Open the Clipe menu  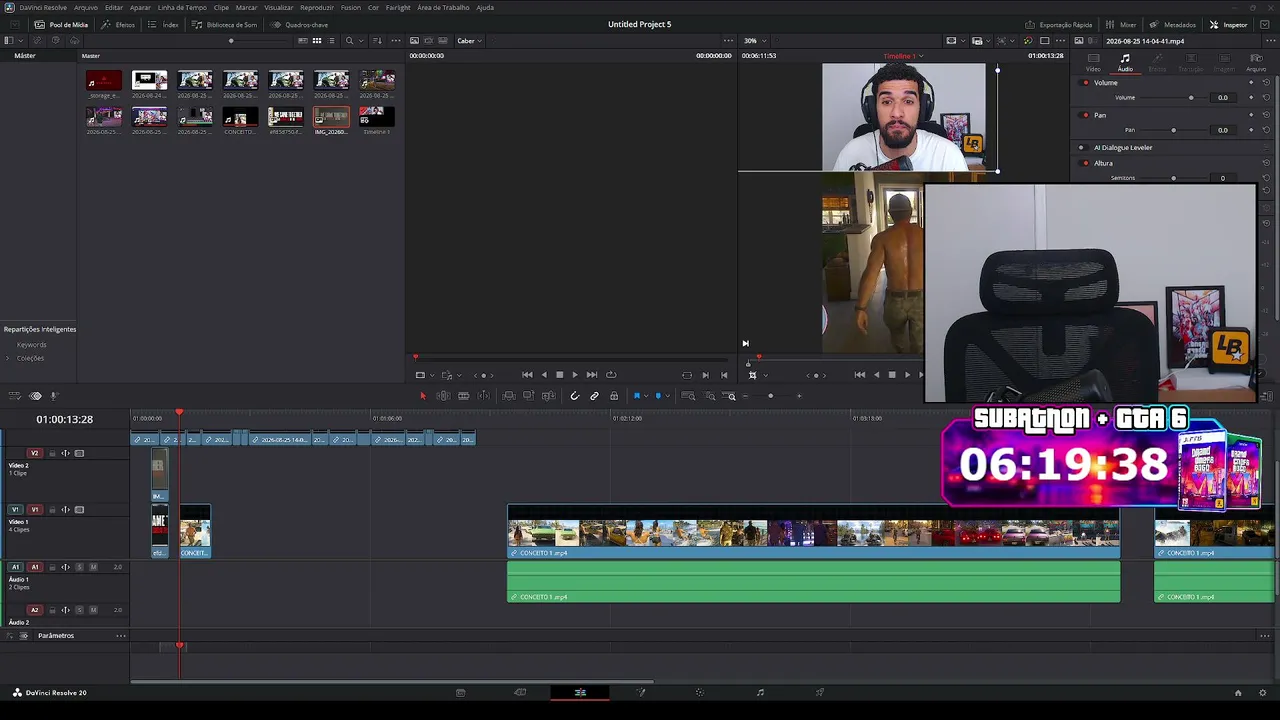(x=221, y=7)
